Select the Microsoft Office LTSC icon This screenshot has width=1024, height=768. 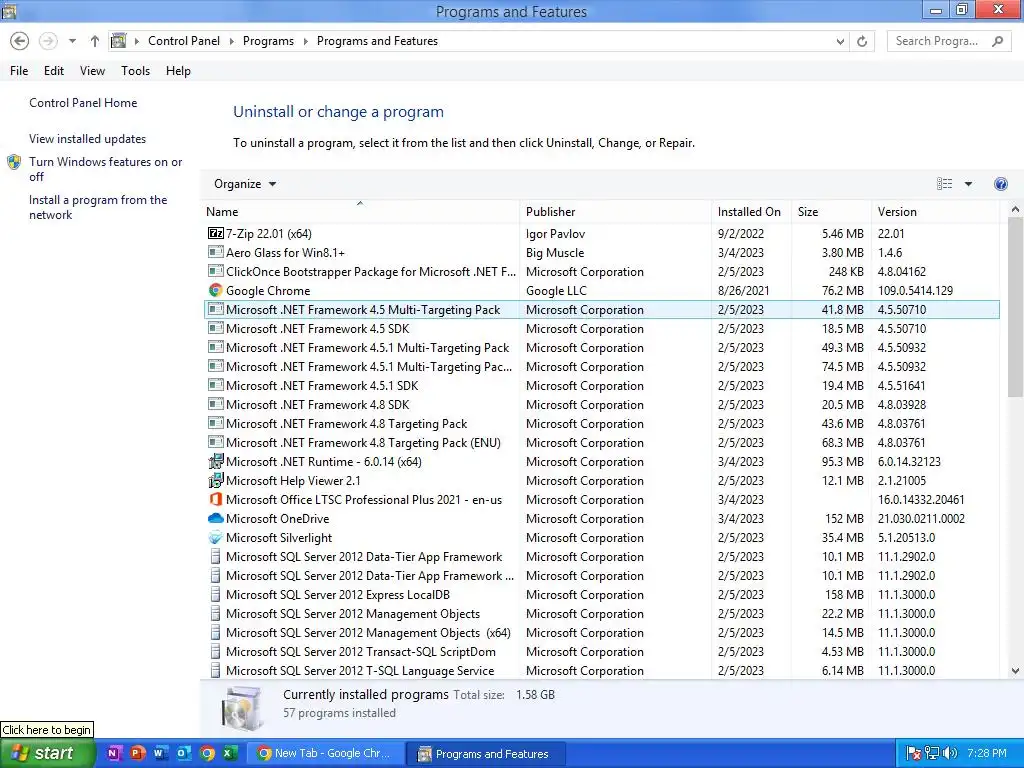click(x=216, y=499)
